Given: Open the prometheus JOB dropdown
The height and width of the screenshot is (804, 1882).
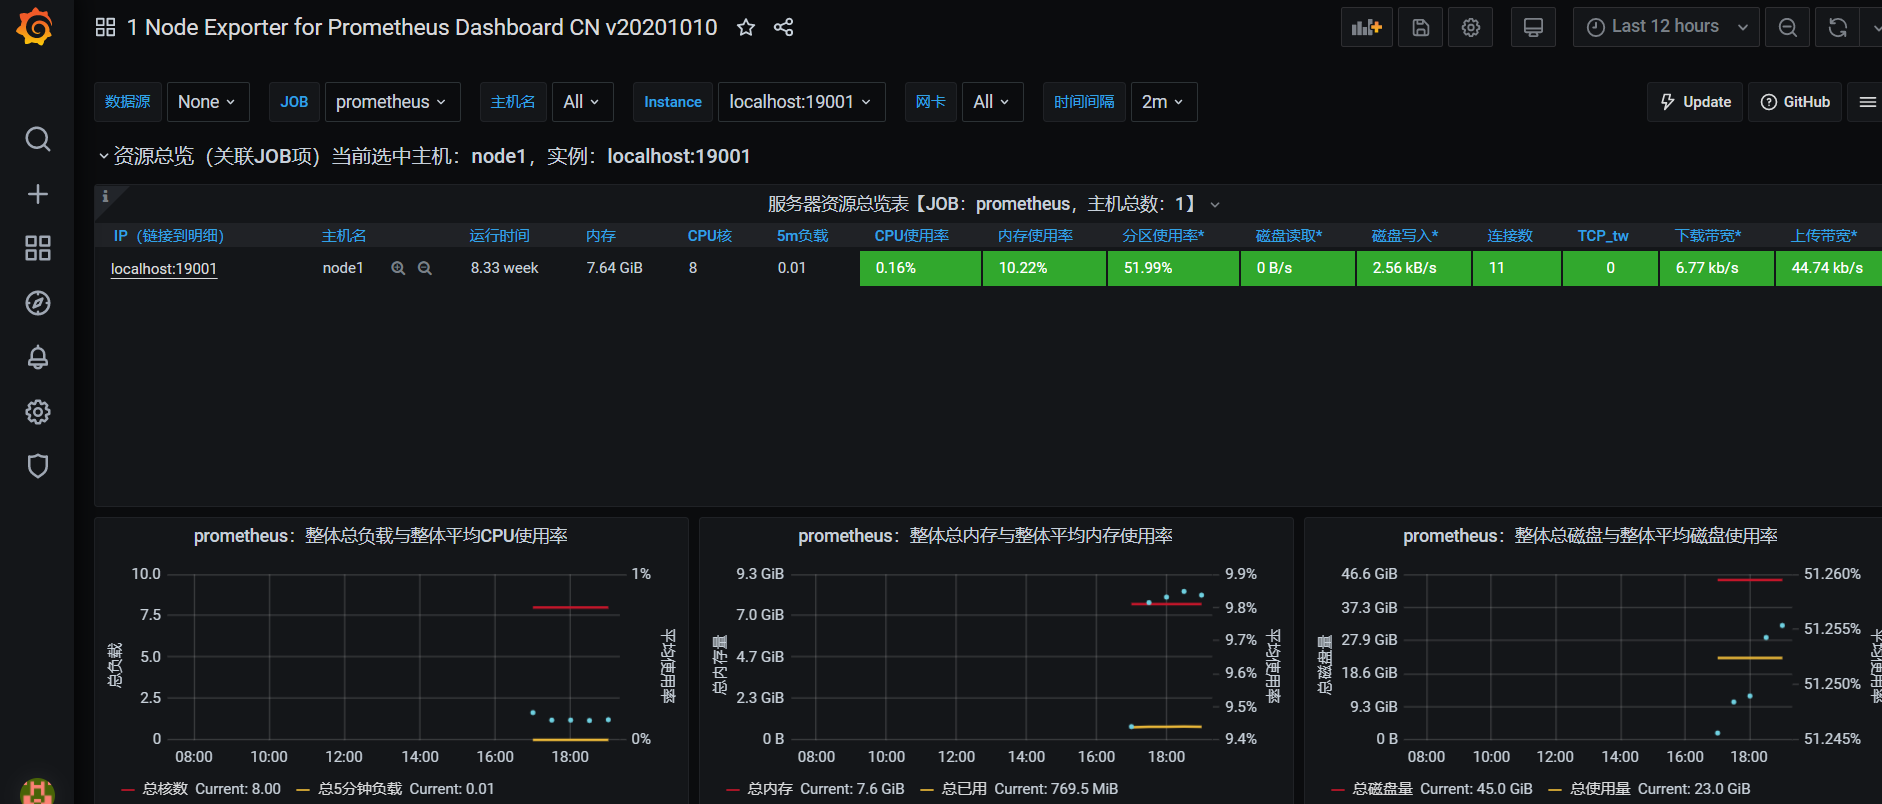Looking at the screenshot, I should click(392, 102).
